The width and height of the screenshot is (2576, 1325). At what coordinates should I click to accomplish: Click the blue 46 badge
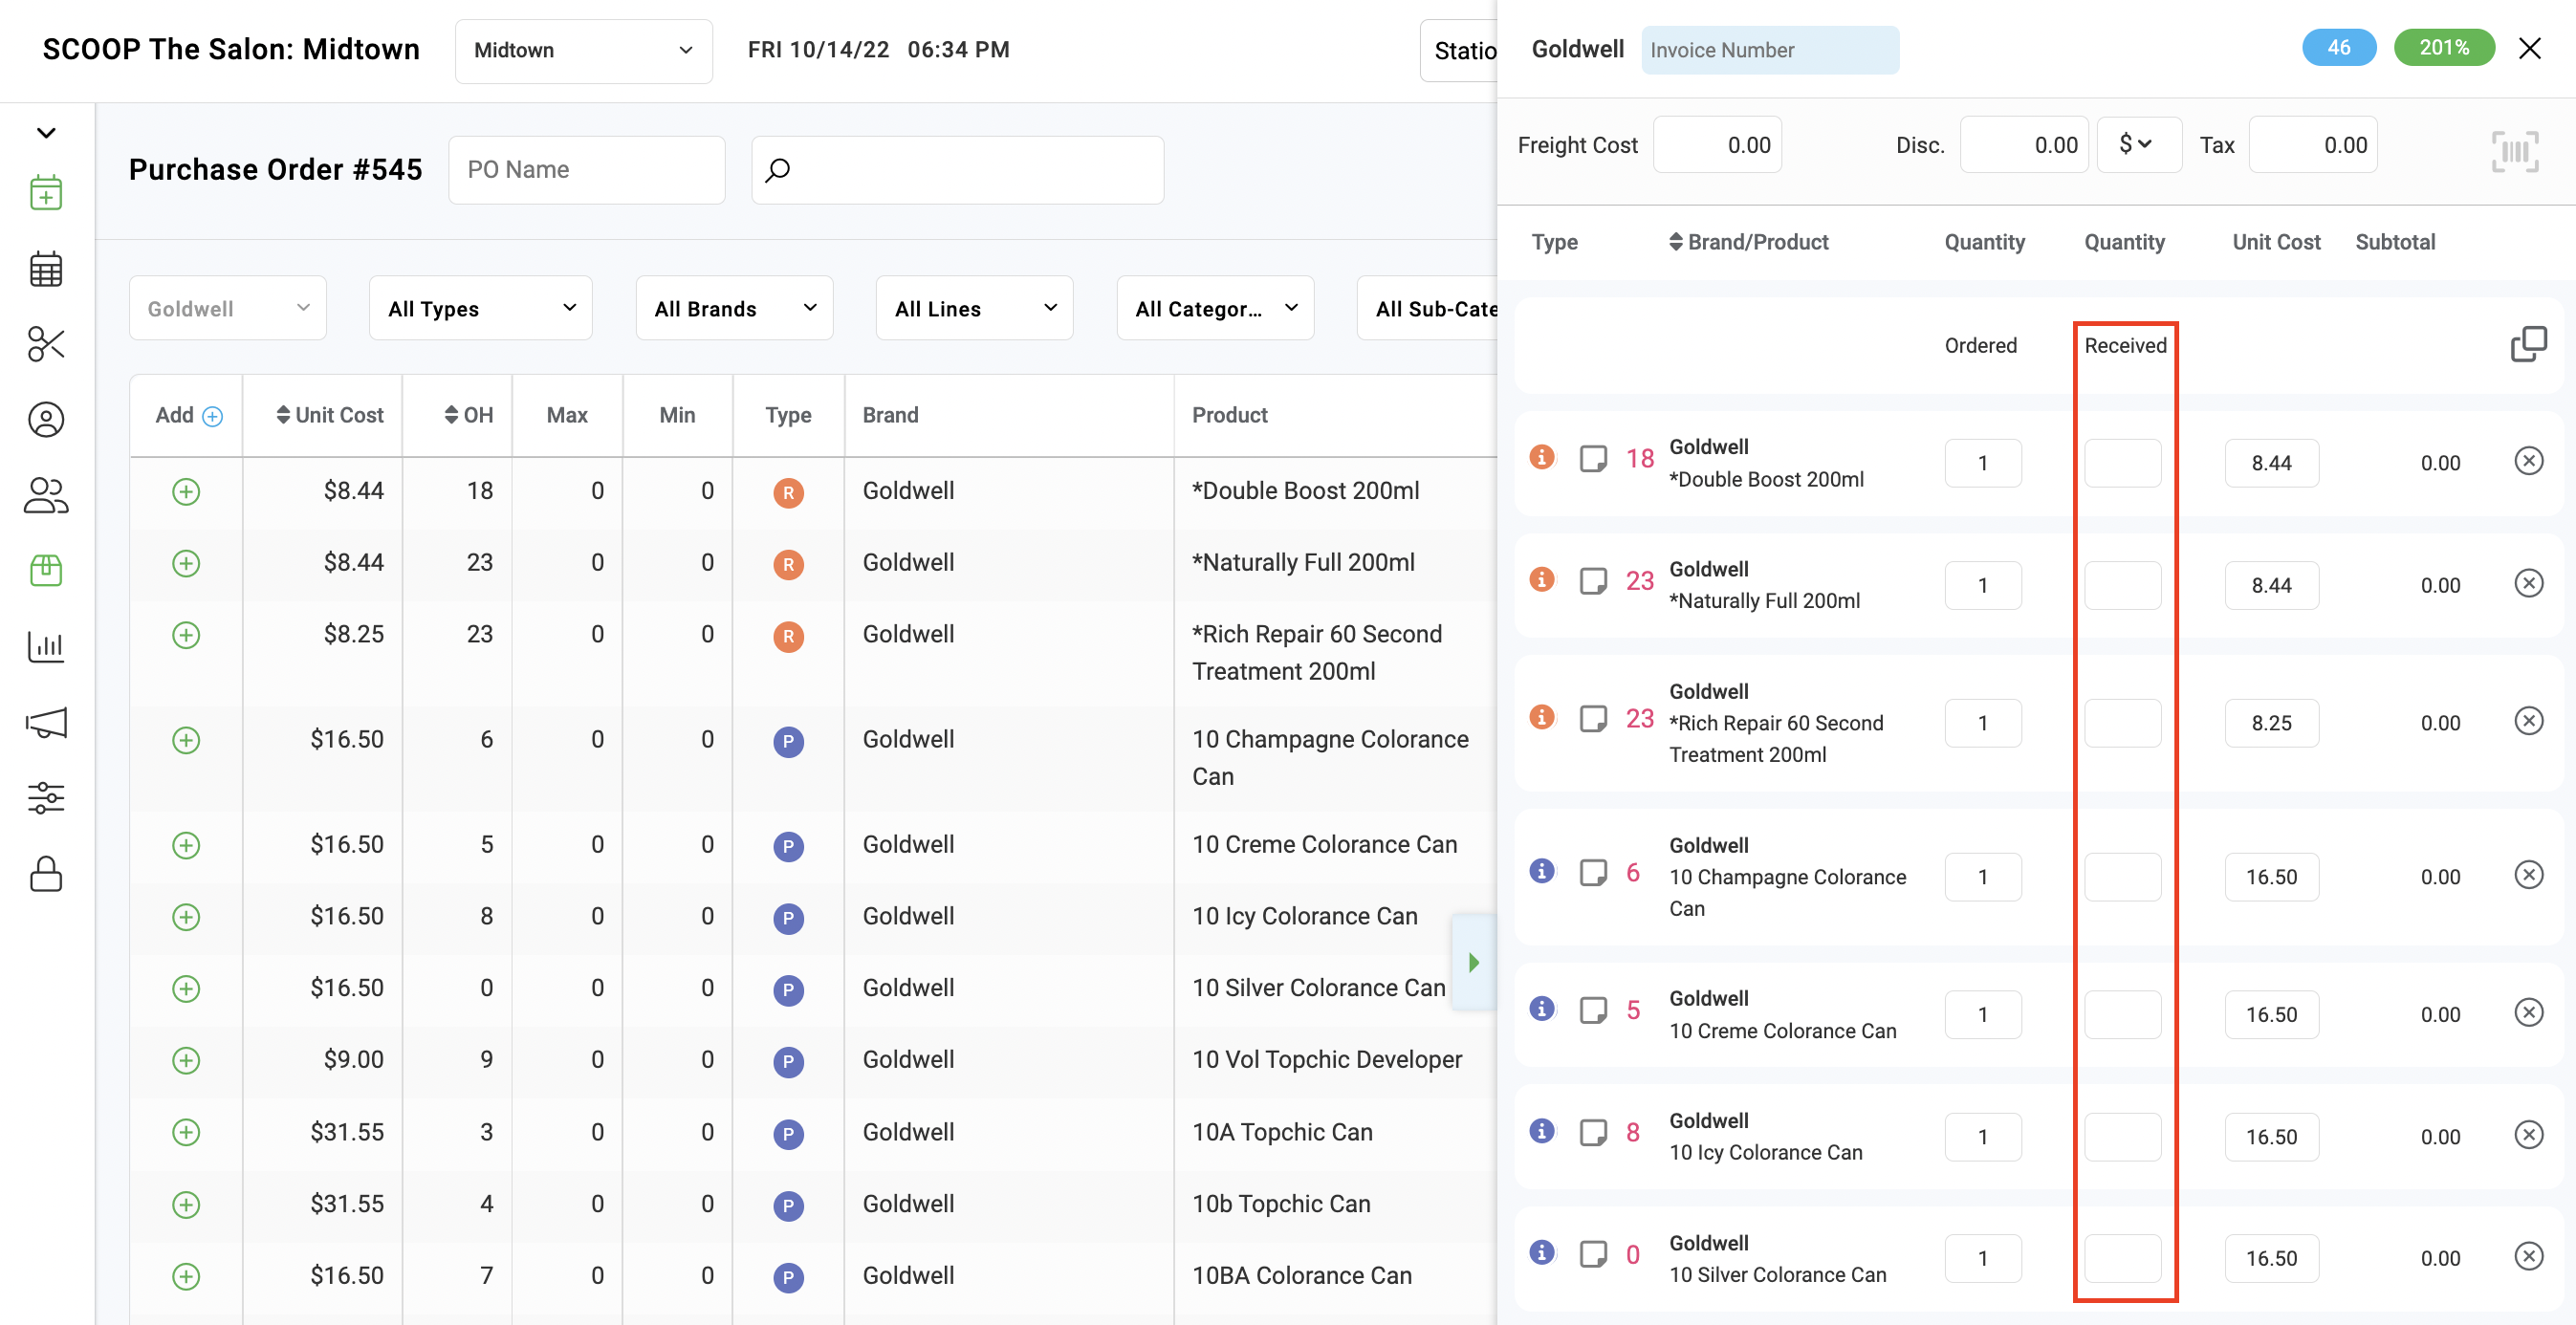2339,48
